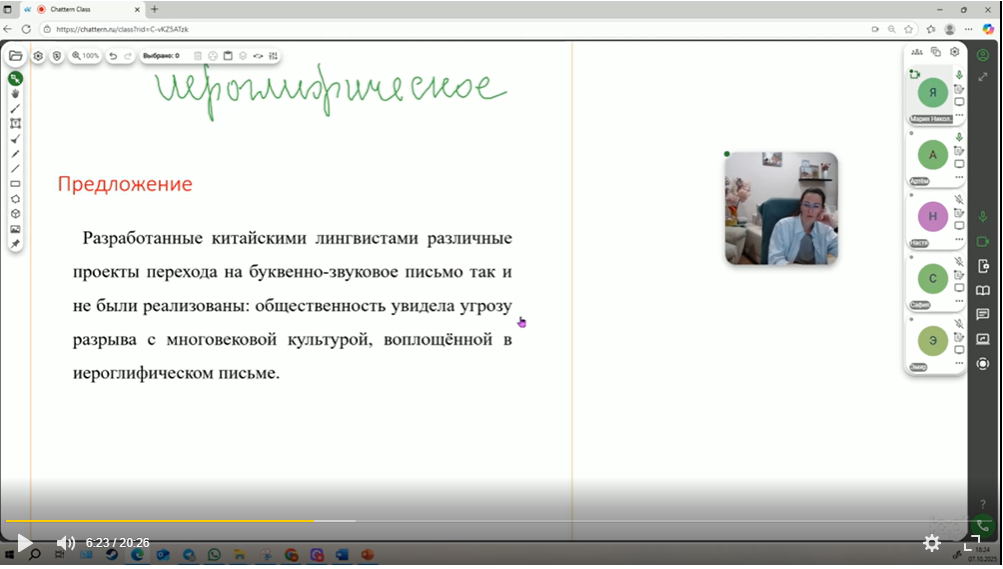This screenshot has height=569, width=1003.
Task: Toggle your camera in right sidebar
Action: pos(983,242)
